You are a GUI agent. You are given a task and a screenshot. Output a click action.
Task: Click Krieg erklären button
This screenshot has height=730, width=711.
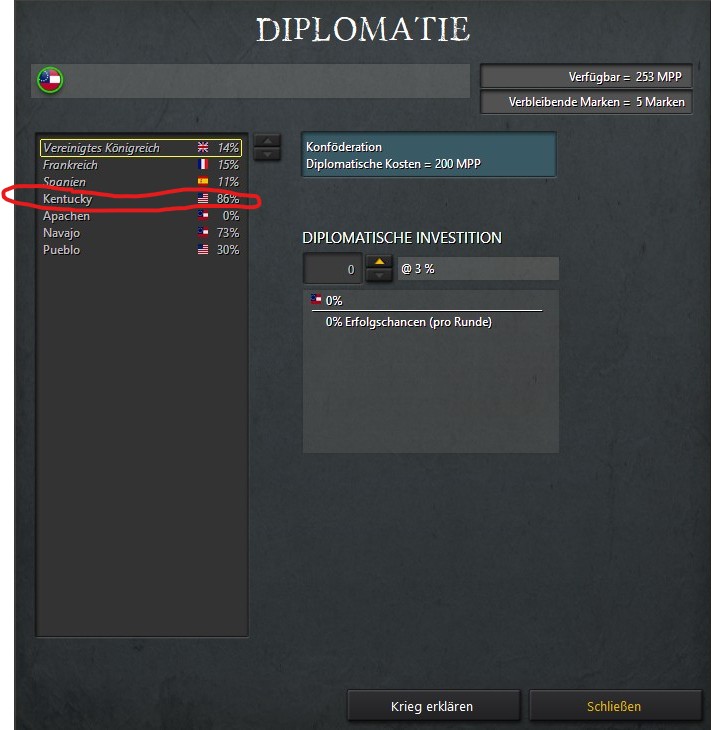coord(433,706)
